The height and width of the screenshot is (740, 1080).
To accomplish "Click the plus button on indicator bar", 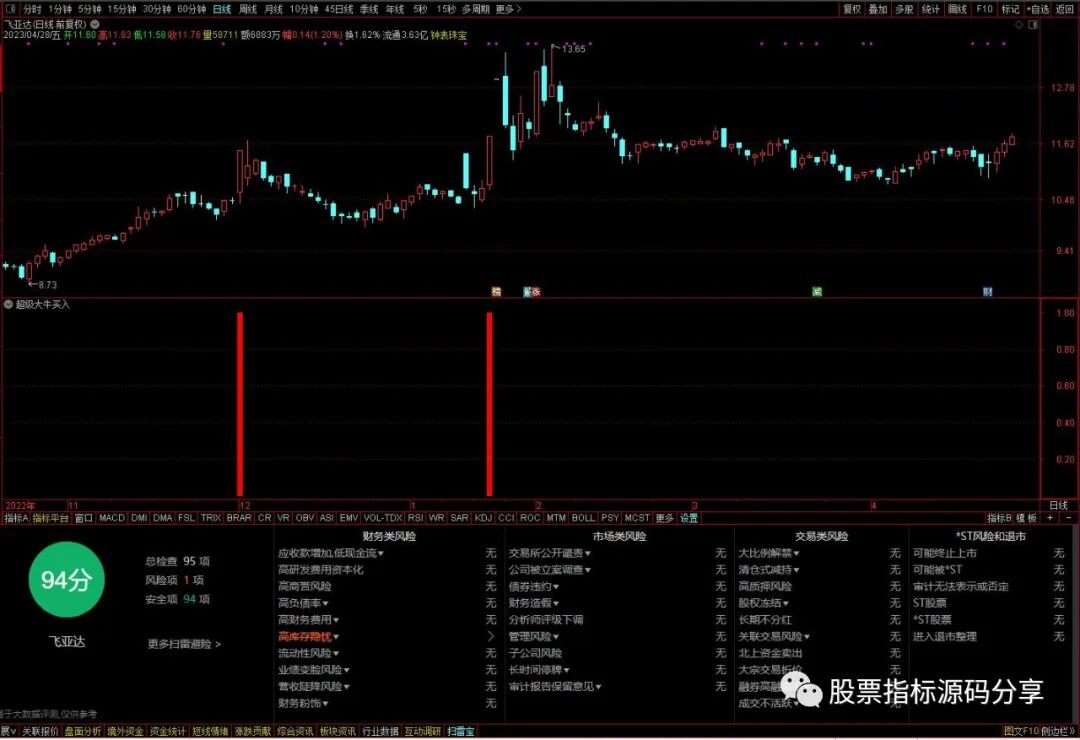I will (x=1050, y=517).
